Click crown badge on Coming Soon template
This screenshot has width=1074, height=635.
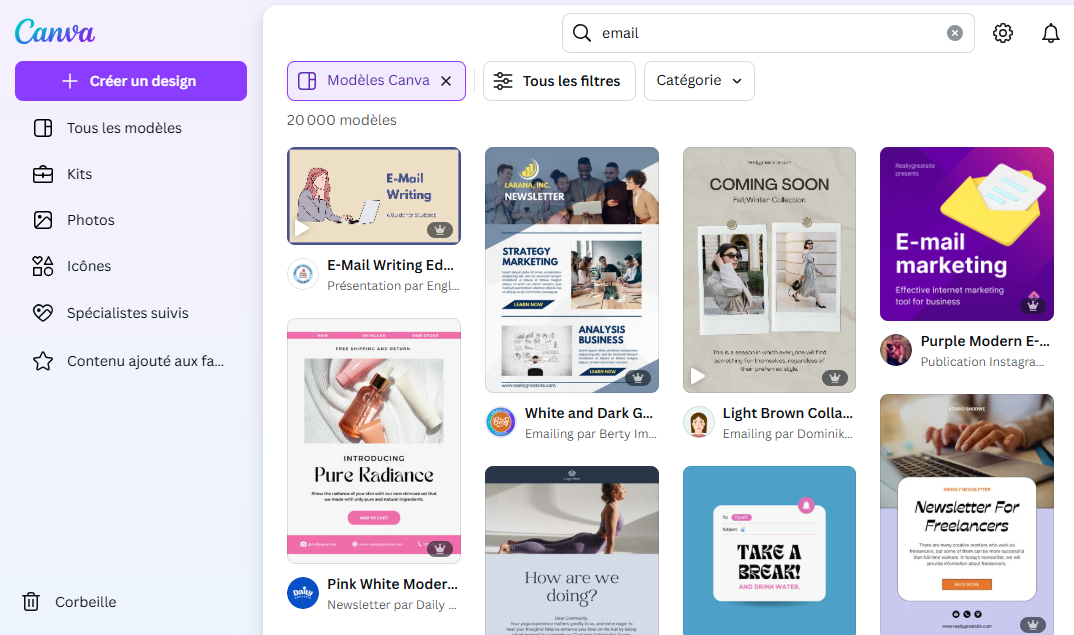835,377
